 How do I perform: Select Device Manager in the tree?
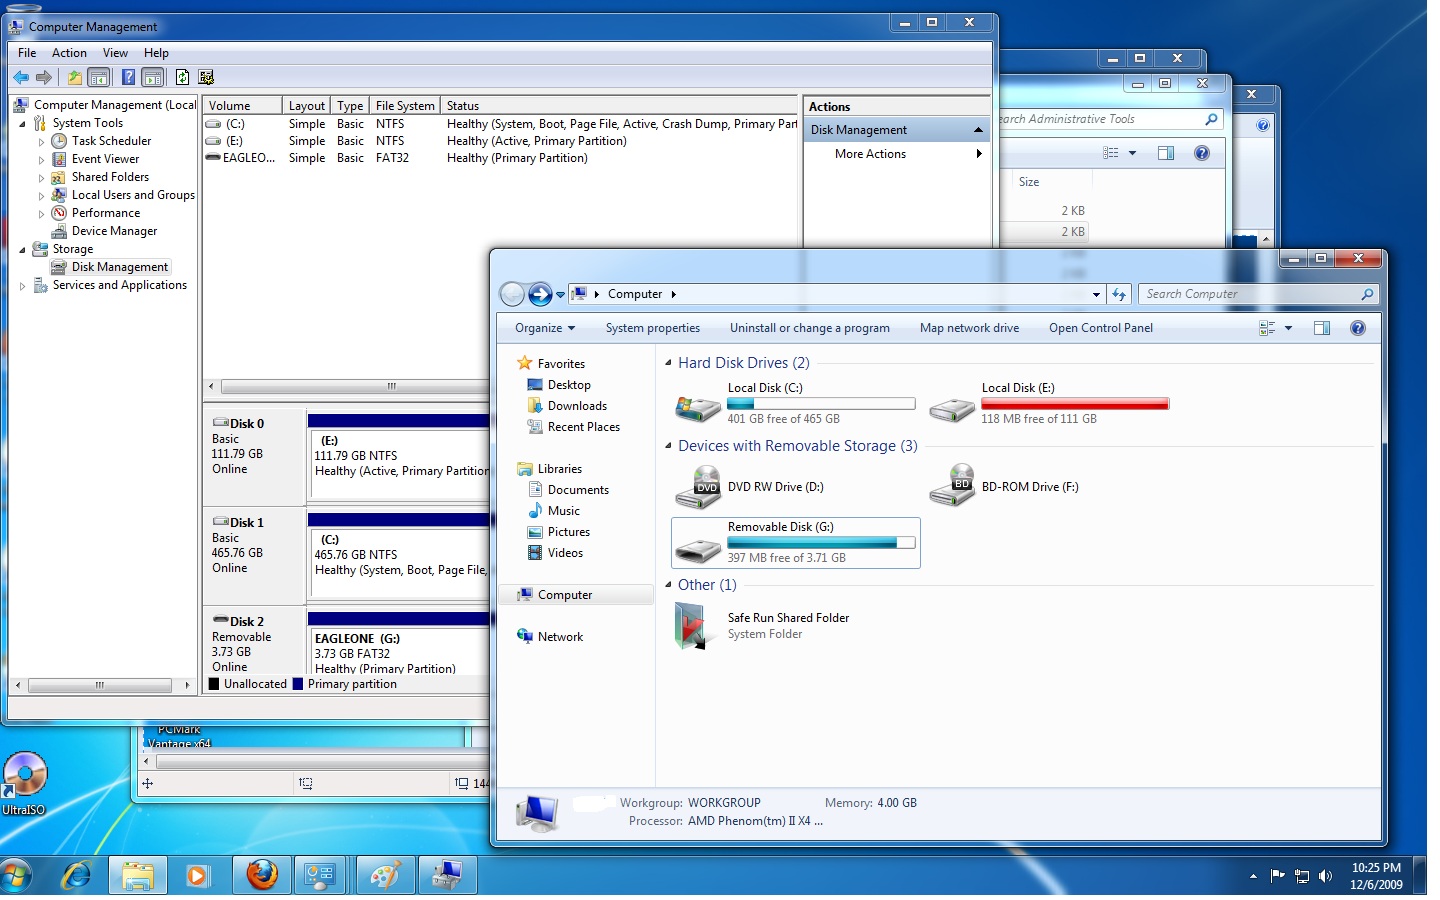[x=114, y=231]
